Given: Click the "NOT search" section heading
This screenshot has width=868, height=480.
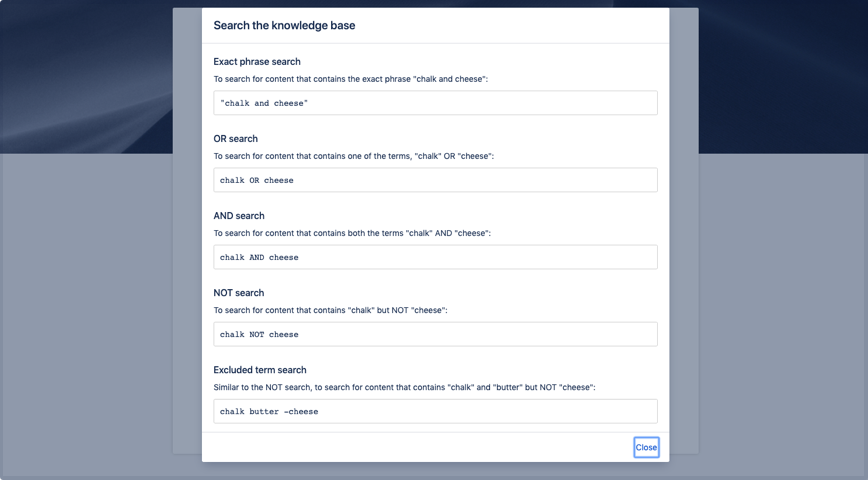Looking at the screenshot, I should [239, 293].
